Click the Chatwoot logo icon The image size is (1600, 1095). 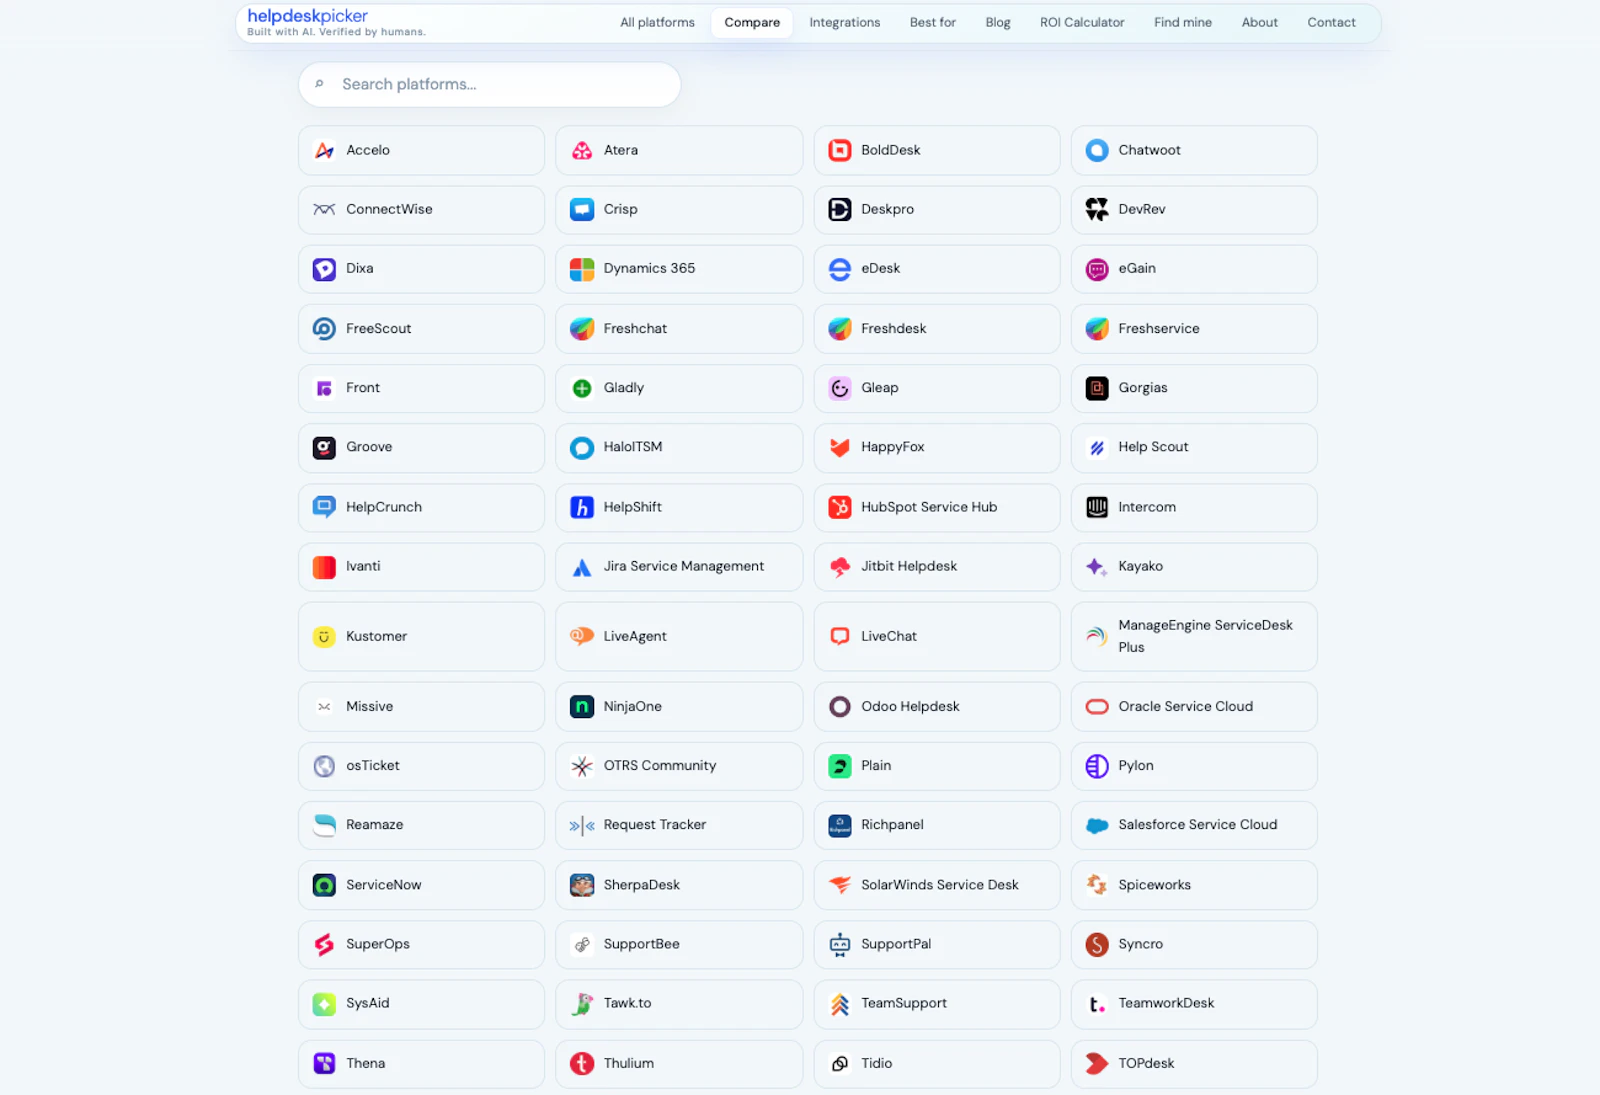tap(1097, 150)
